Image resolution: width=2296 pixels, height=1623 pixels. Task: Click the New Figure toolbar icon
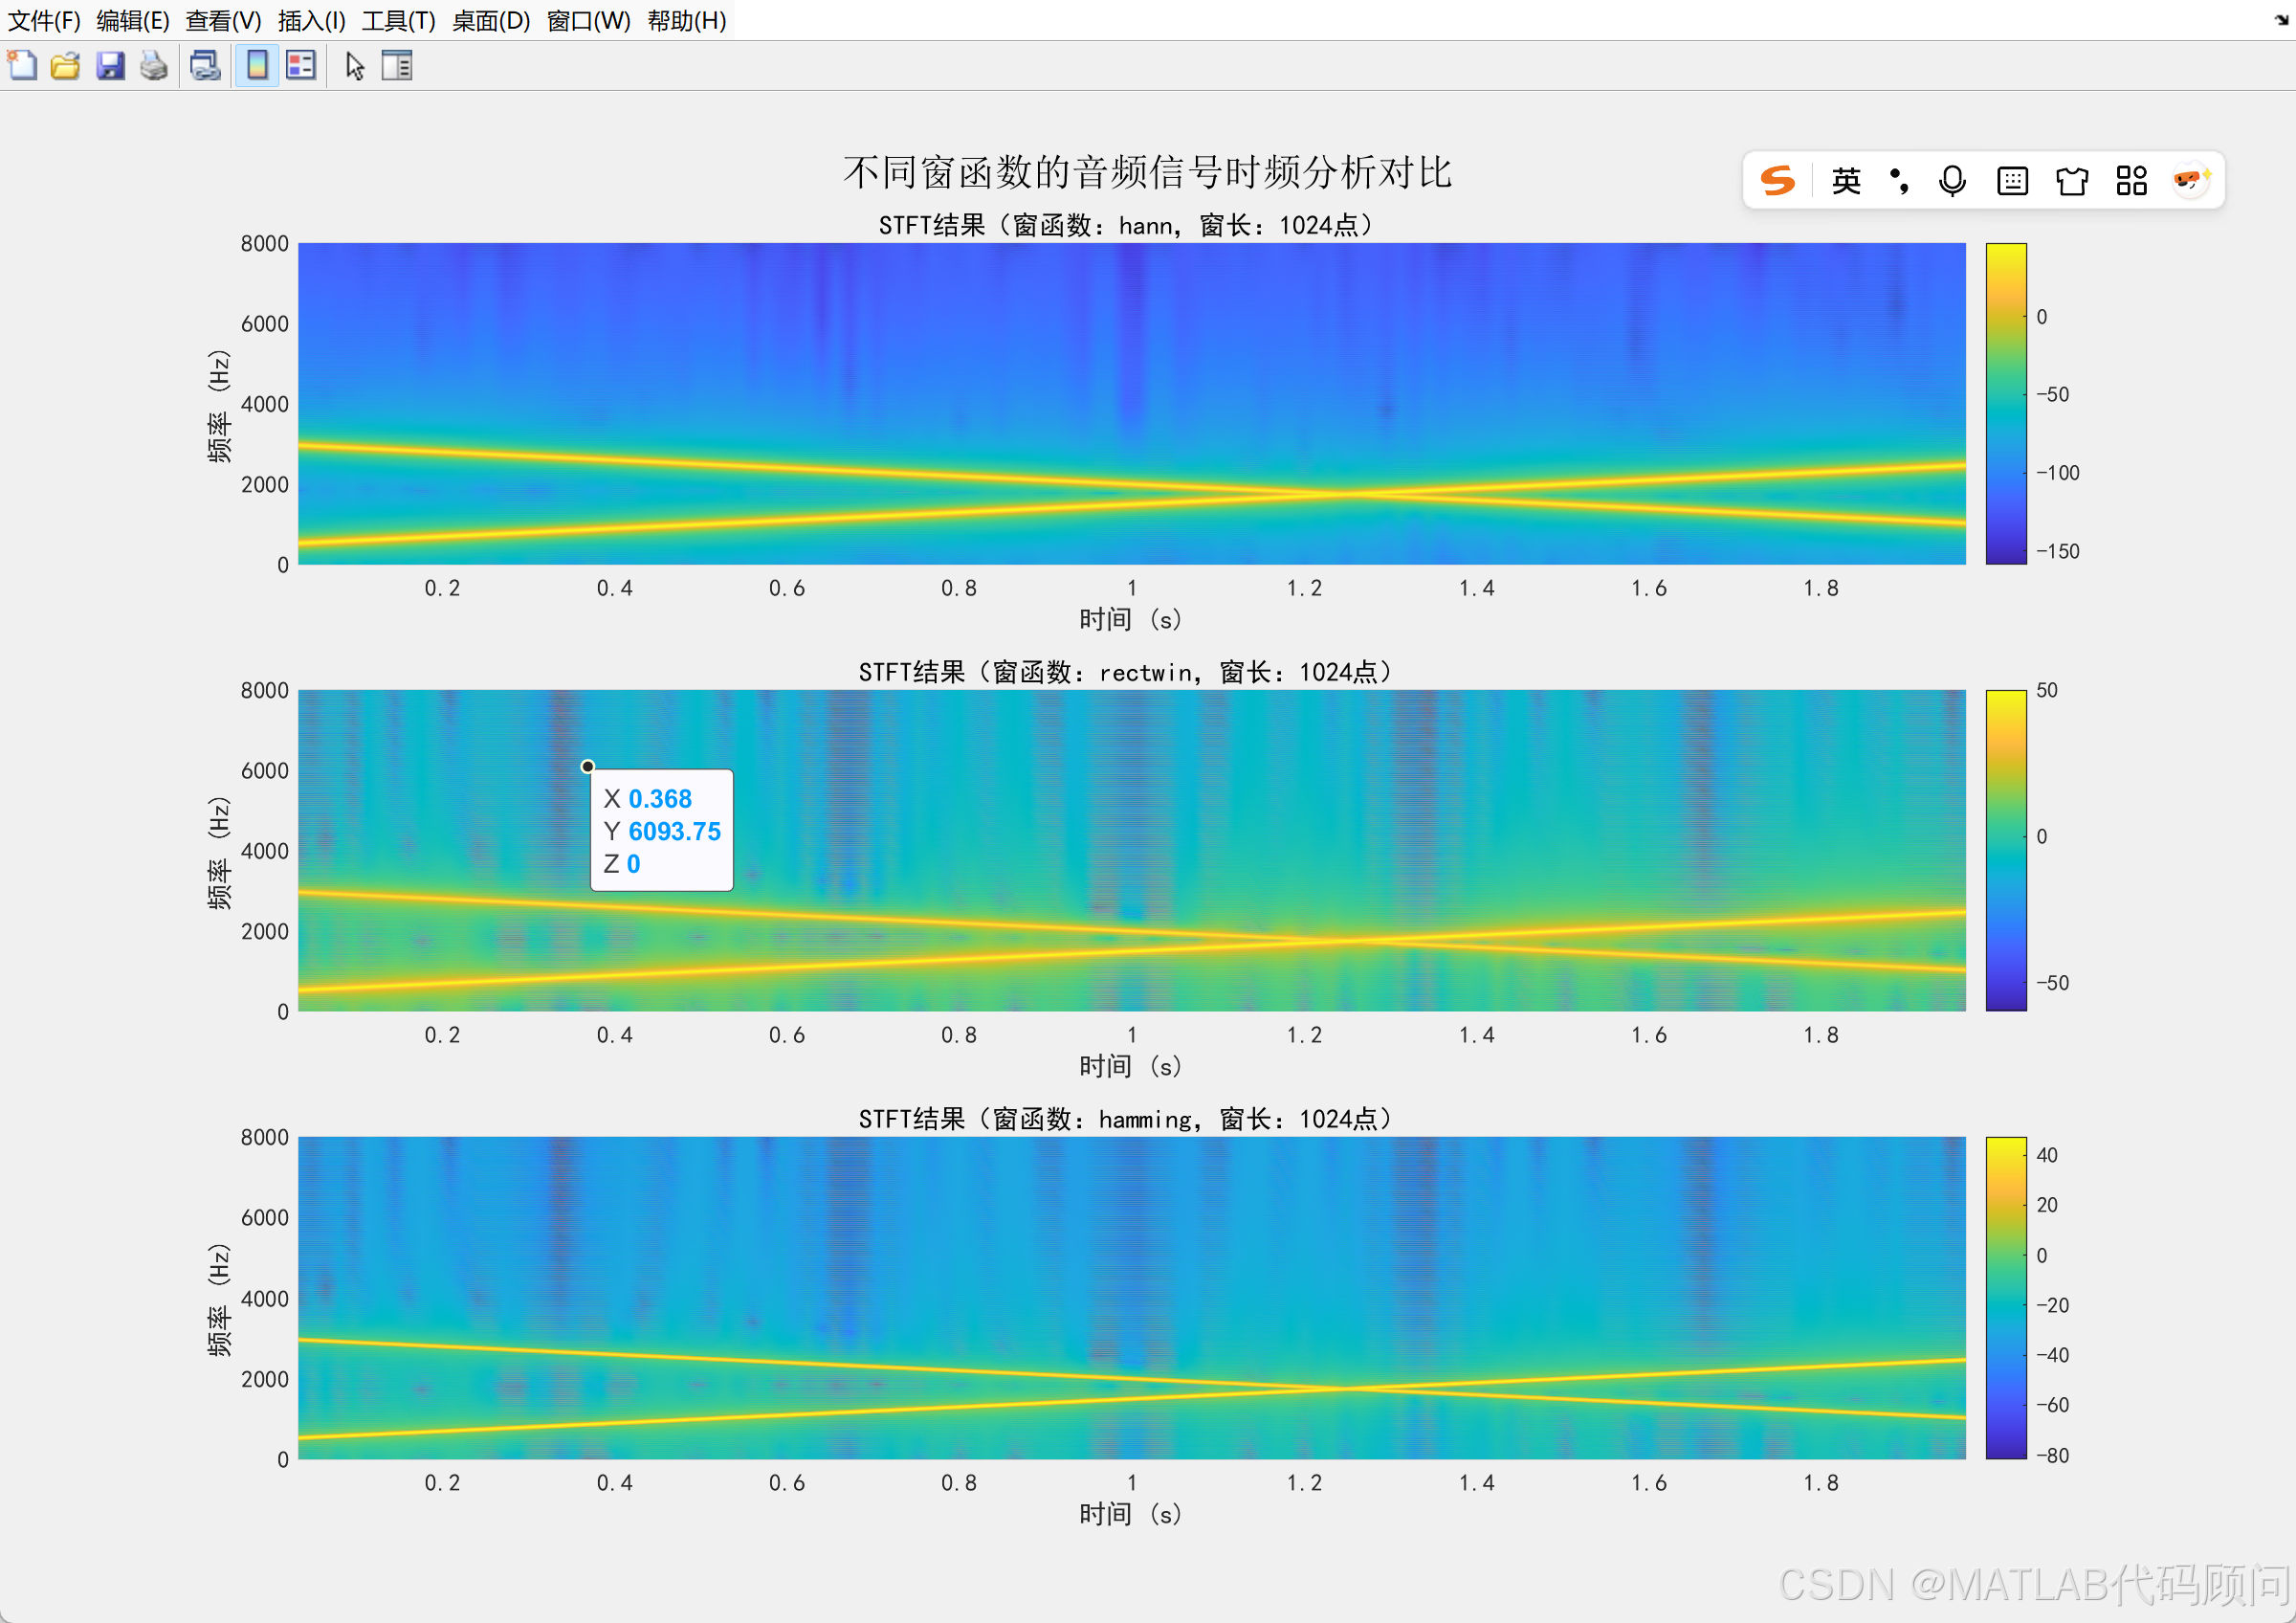[x=22, y=66]
